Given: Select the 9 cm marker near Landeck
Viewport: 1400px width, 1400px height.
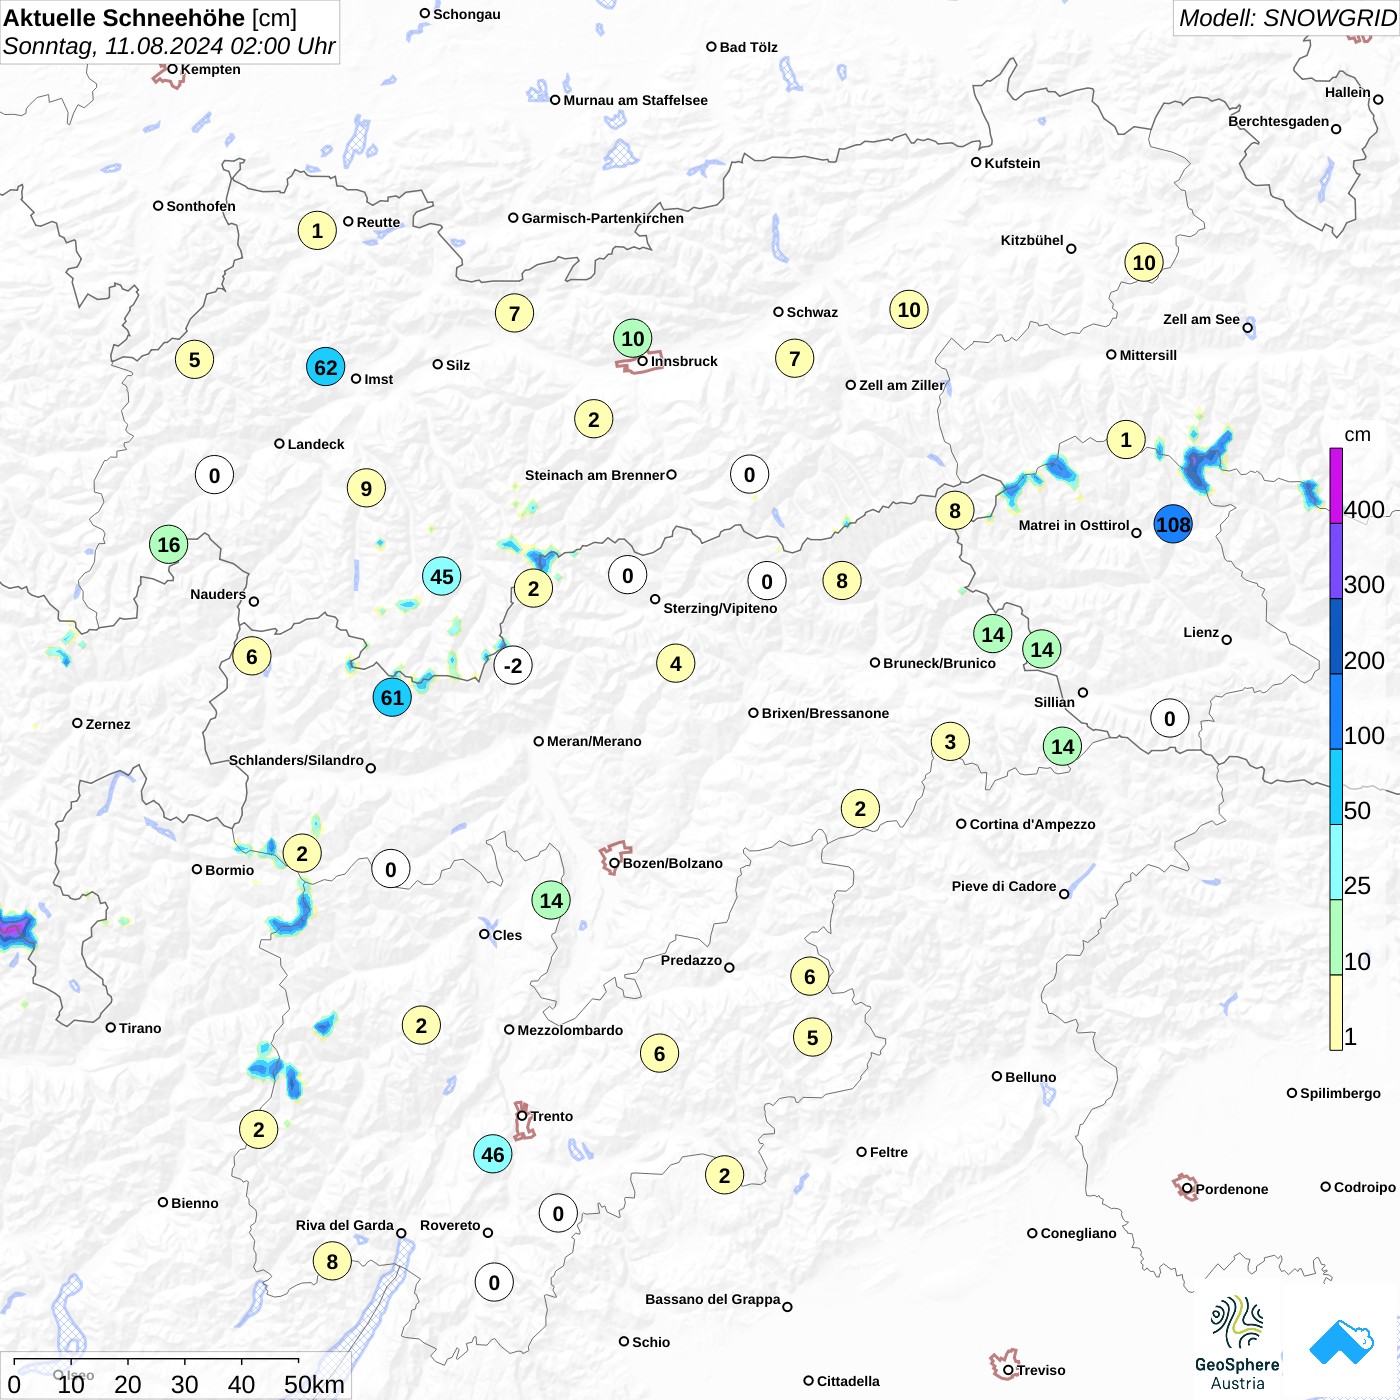Looking at the screenshot, I should click(x=366, y=488).
